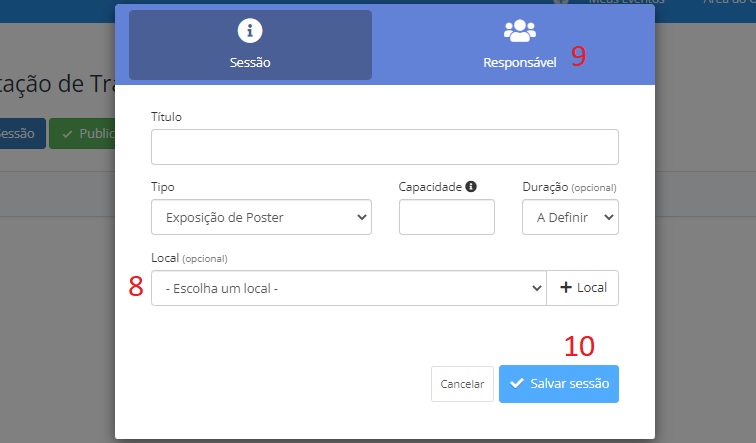Click the Meus Eventos link in top bar
Viewport: 756px width, 443px height.
626,2
